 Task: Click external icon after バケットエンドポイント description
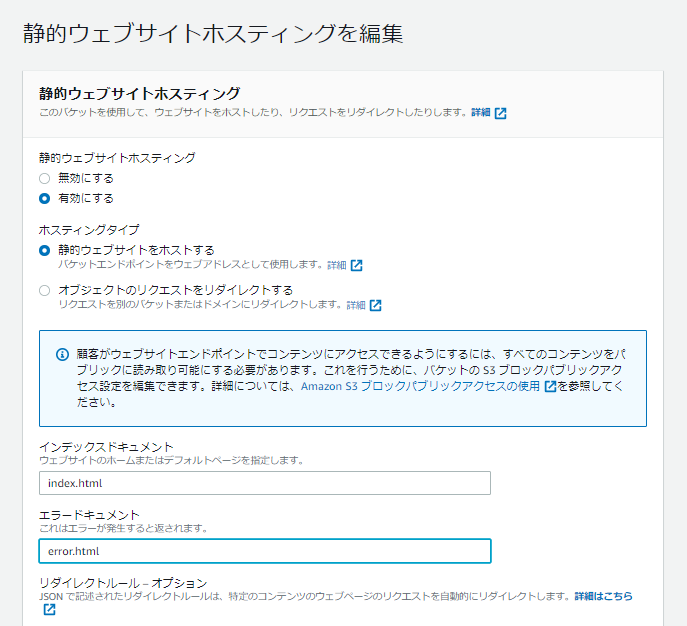[x=357, y=265]
